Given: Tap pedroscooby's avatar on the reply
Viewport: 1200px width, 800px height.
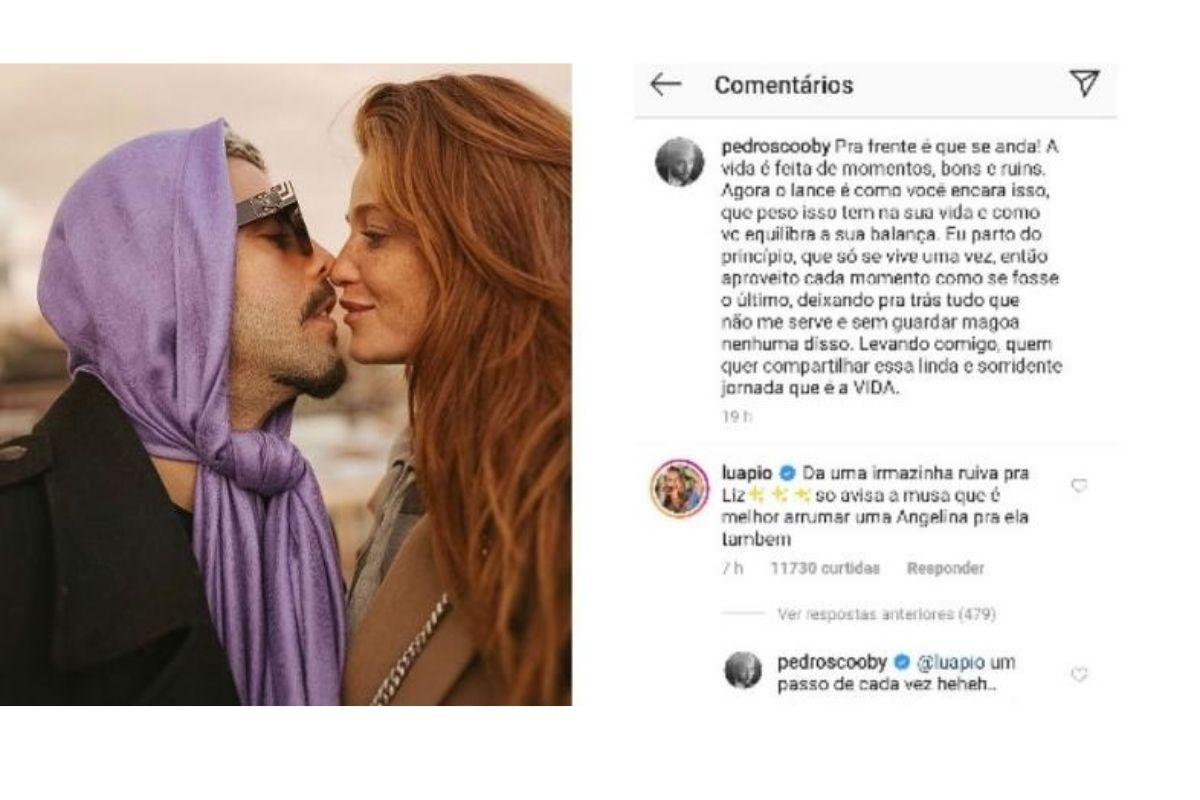Looking at the screenshot, I should (743, 670).
